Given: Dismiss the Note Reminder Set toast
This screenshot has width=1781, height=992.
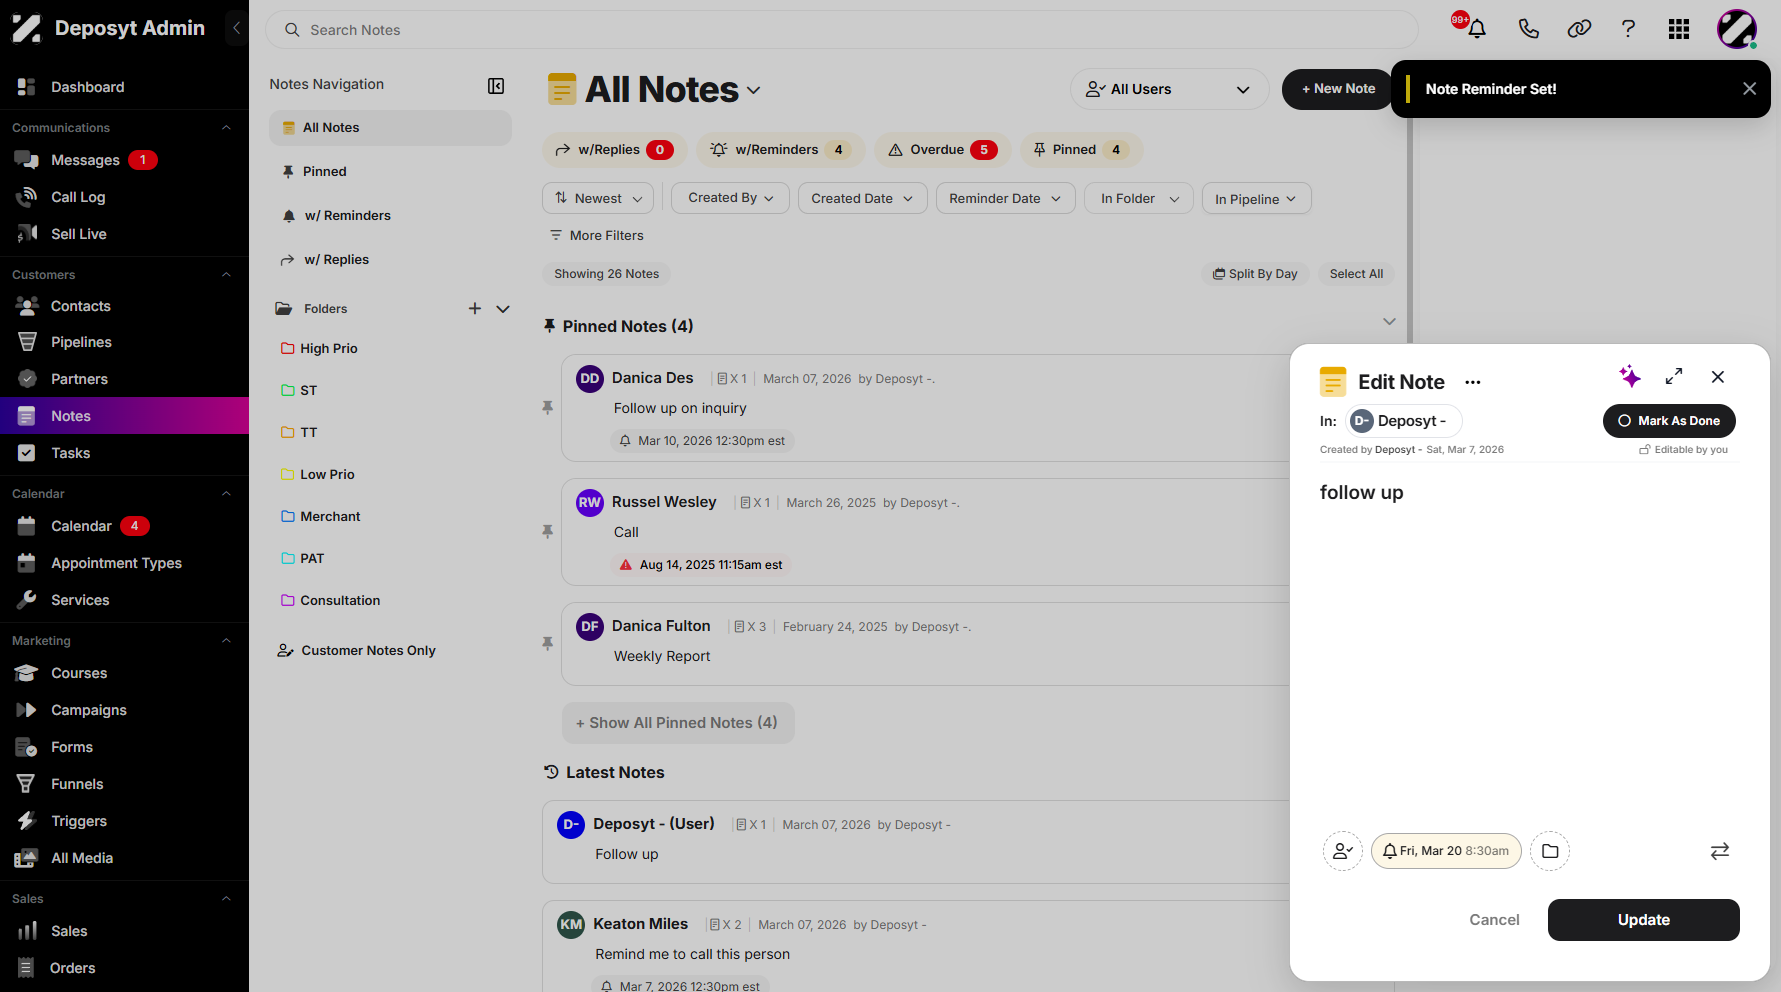Looking at the screenshot, I should coord(1749,89).
